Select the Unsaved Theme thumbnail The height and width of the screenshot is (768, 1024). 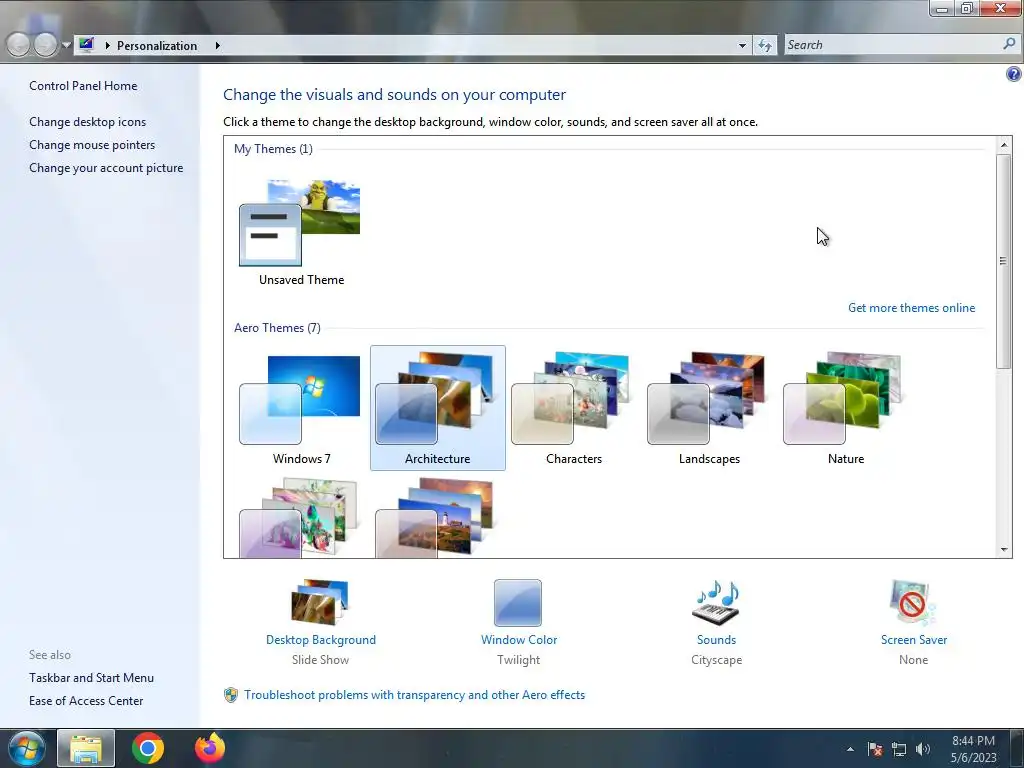(300, 223)
